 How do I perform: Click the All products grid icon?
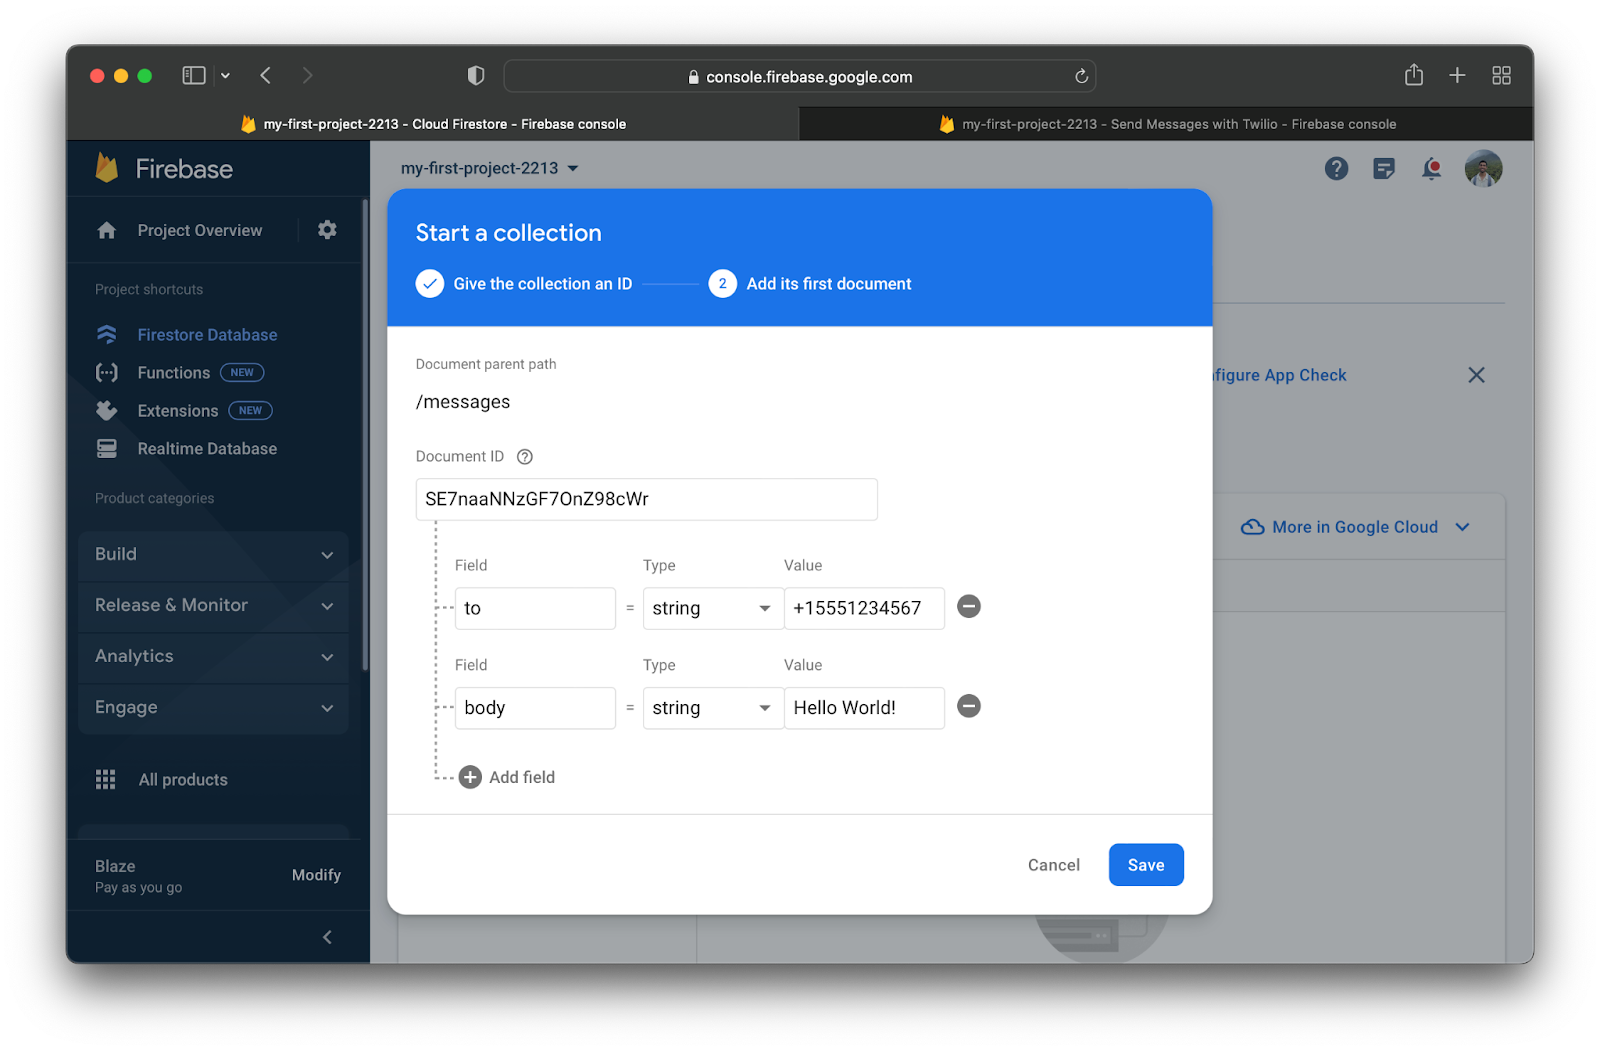[106, 779]
